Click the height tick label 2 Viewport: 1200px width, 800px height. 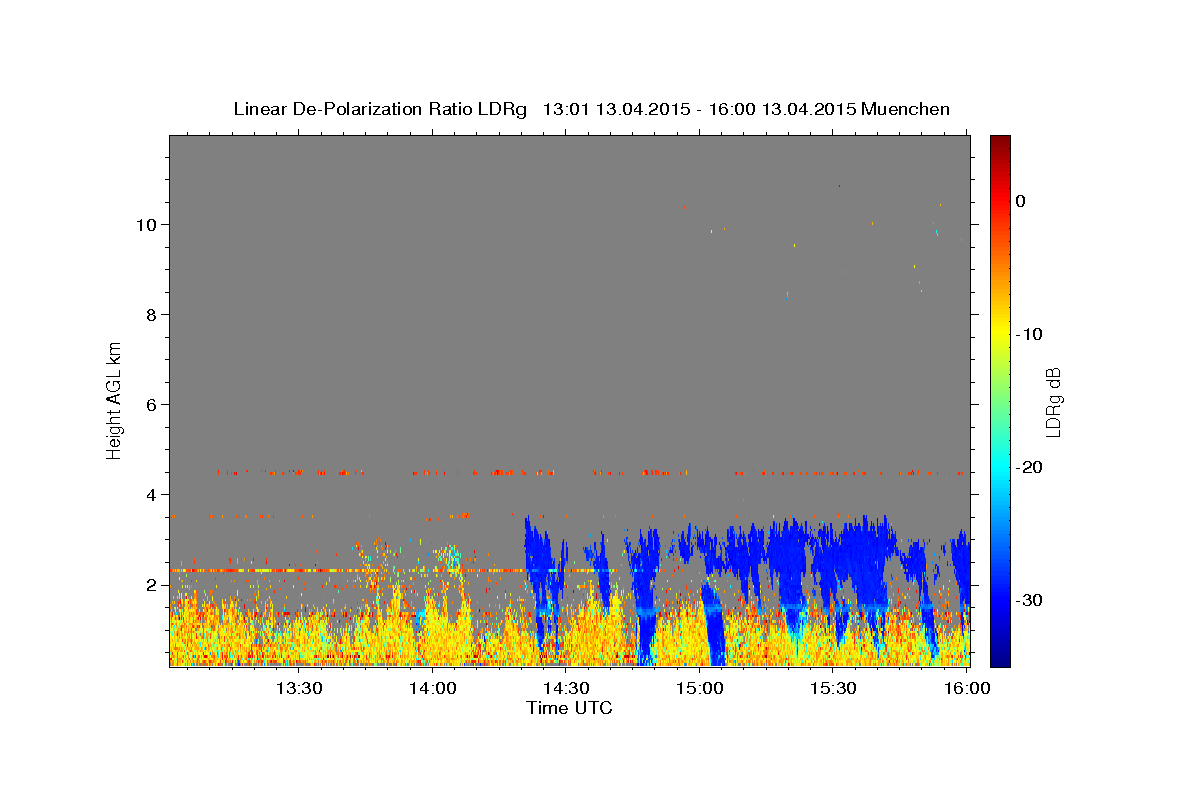(153, 585)
